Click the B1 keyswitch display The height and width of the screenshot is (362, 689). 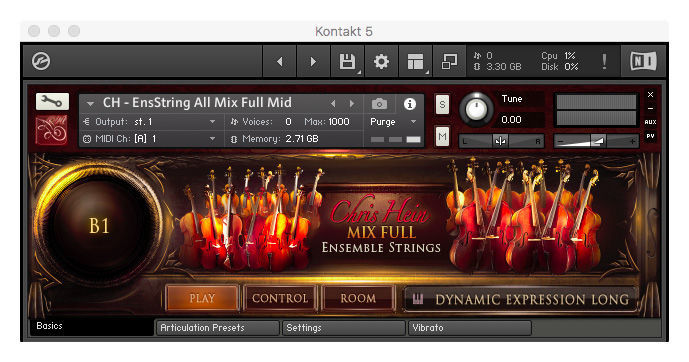pos(99,225)
